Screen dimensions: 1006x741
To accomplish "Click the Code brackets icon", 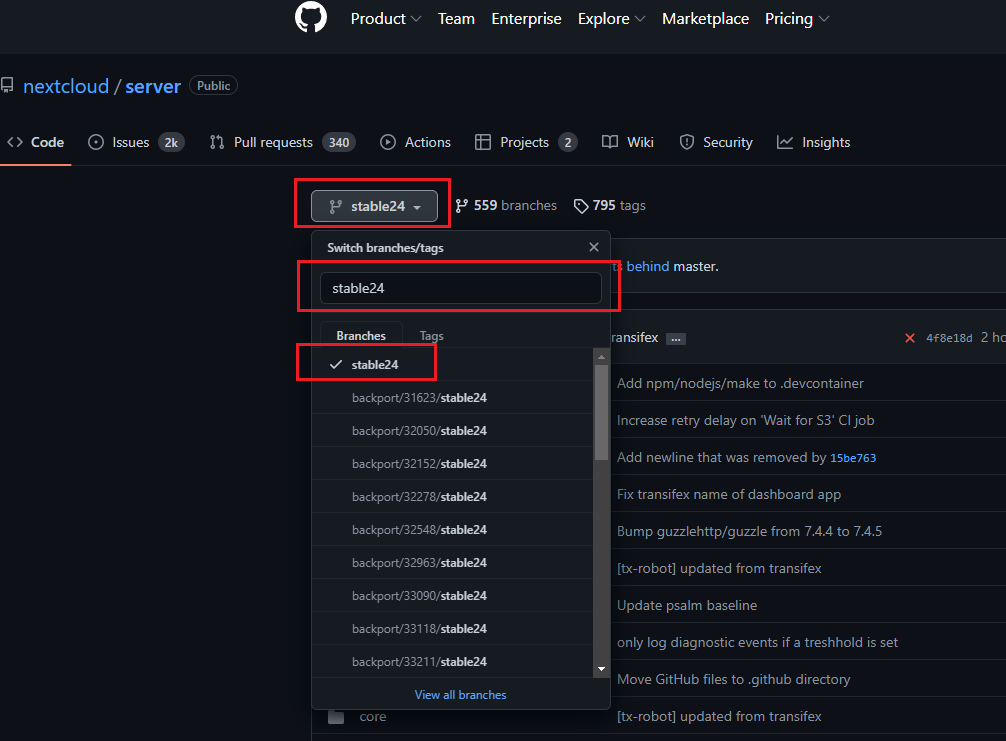I will (15, 142).
